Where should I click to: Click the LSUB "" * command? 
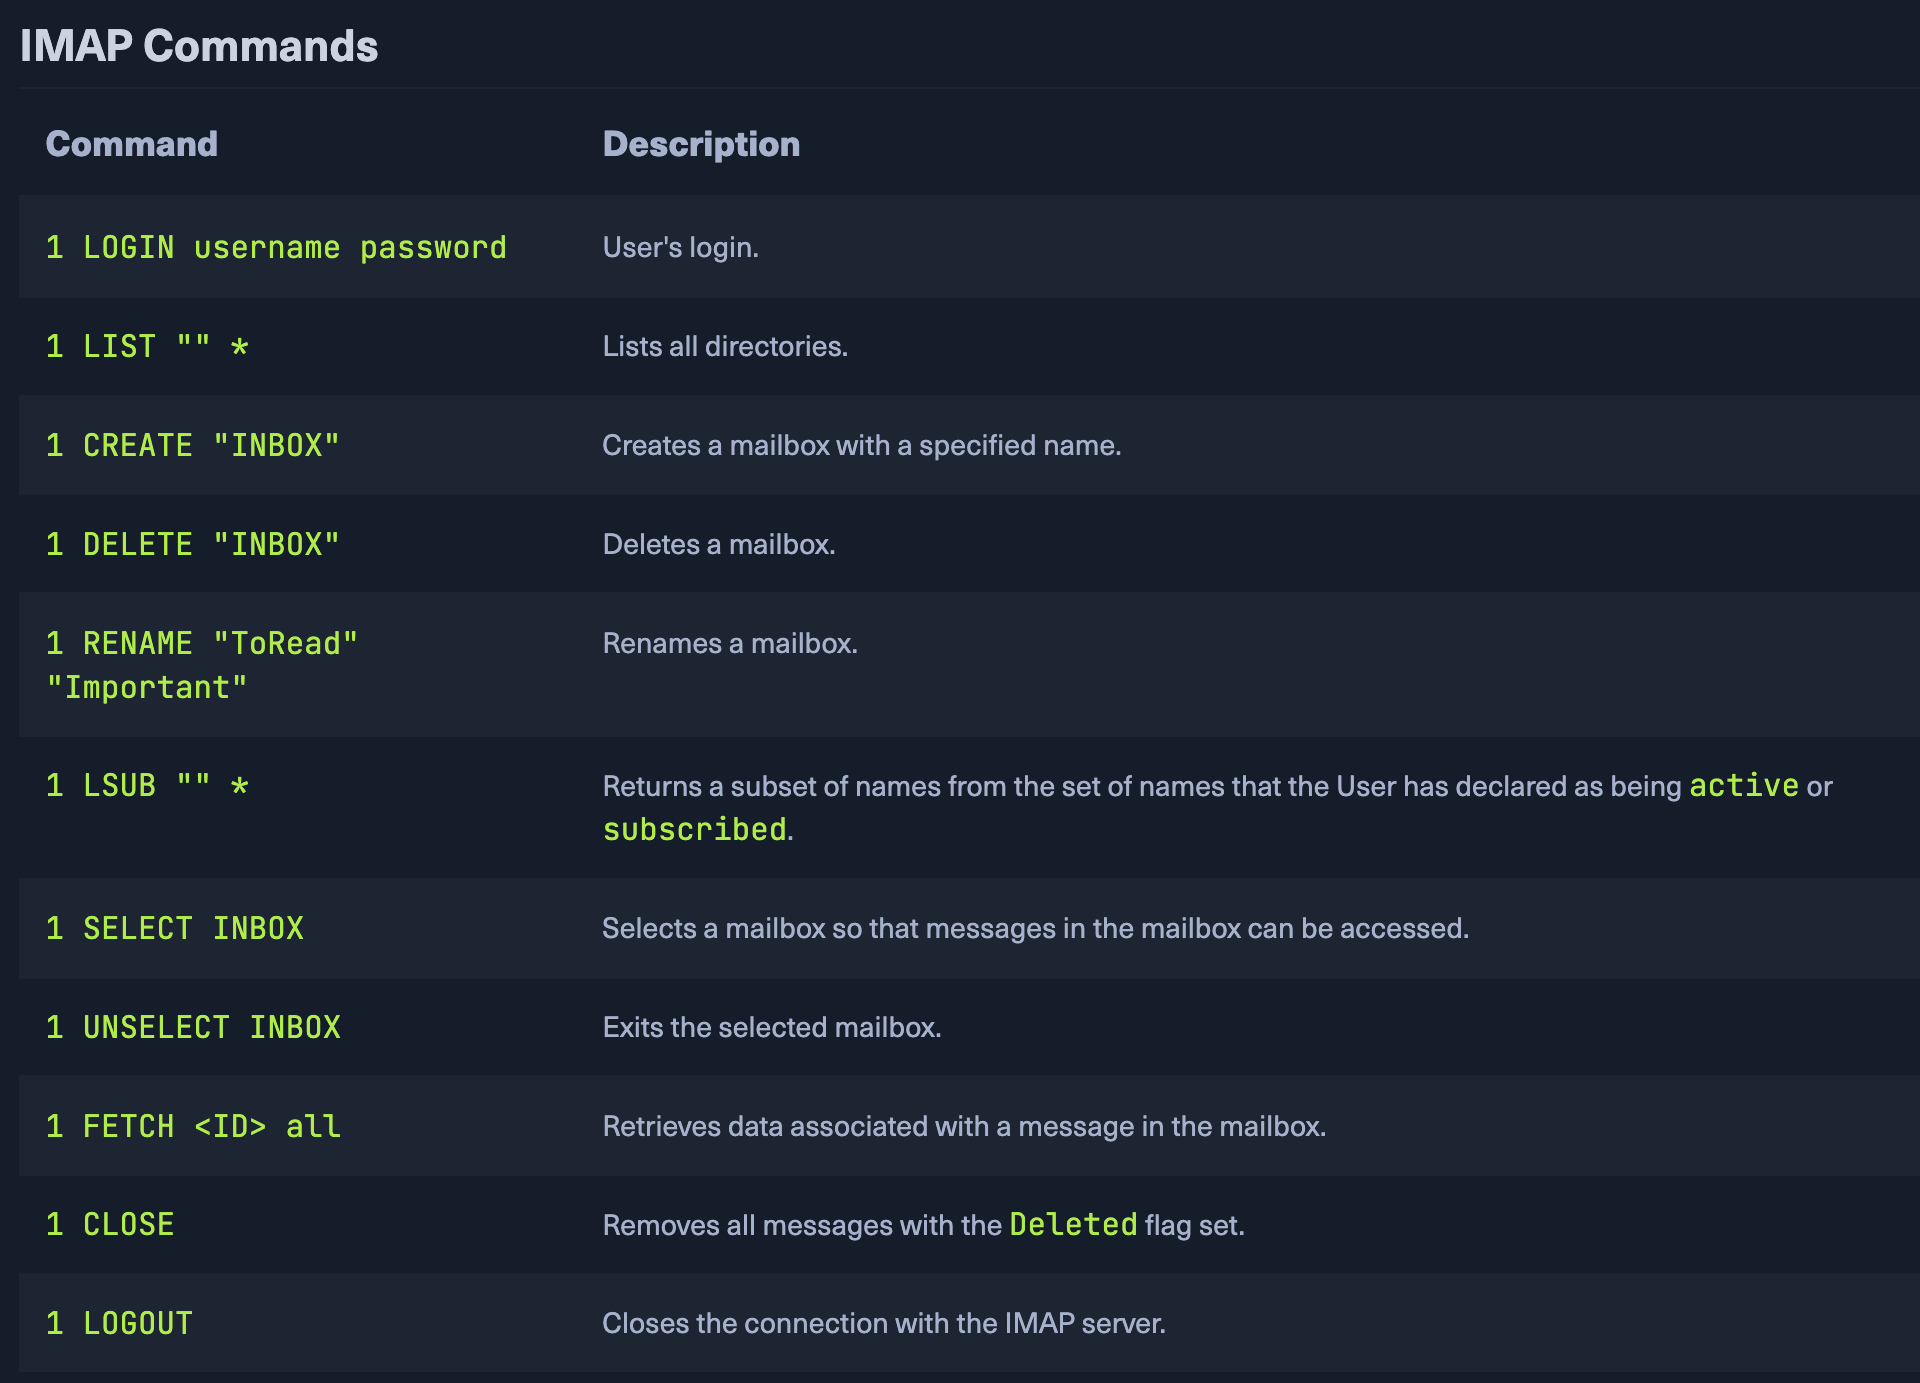(x=147, y=785)
